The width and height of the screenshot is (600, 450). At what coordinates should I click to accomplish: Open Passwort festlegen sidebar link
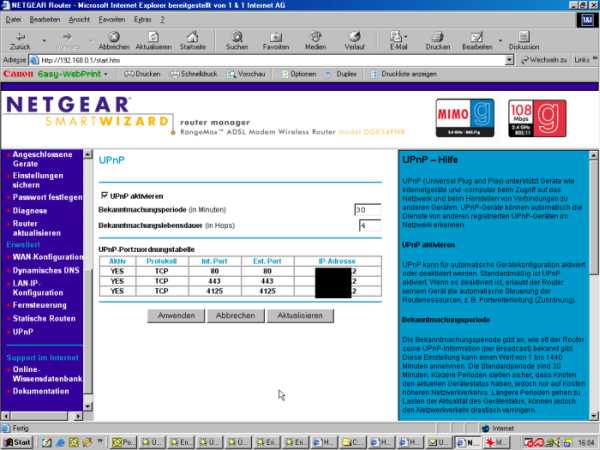point(47,197)
